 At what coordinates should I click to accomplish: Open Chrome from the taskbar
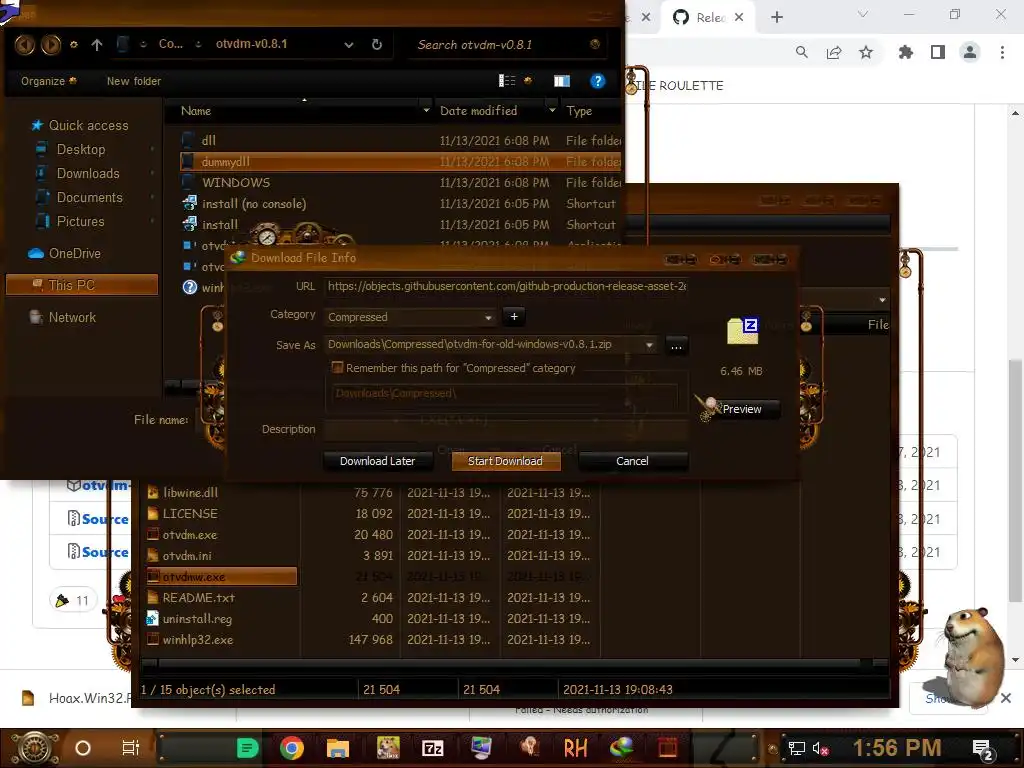tap(292, 748)
